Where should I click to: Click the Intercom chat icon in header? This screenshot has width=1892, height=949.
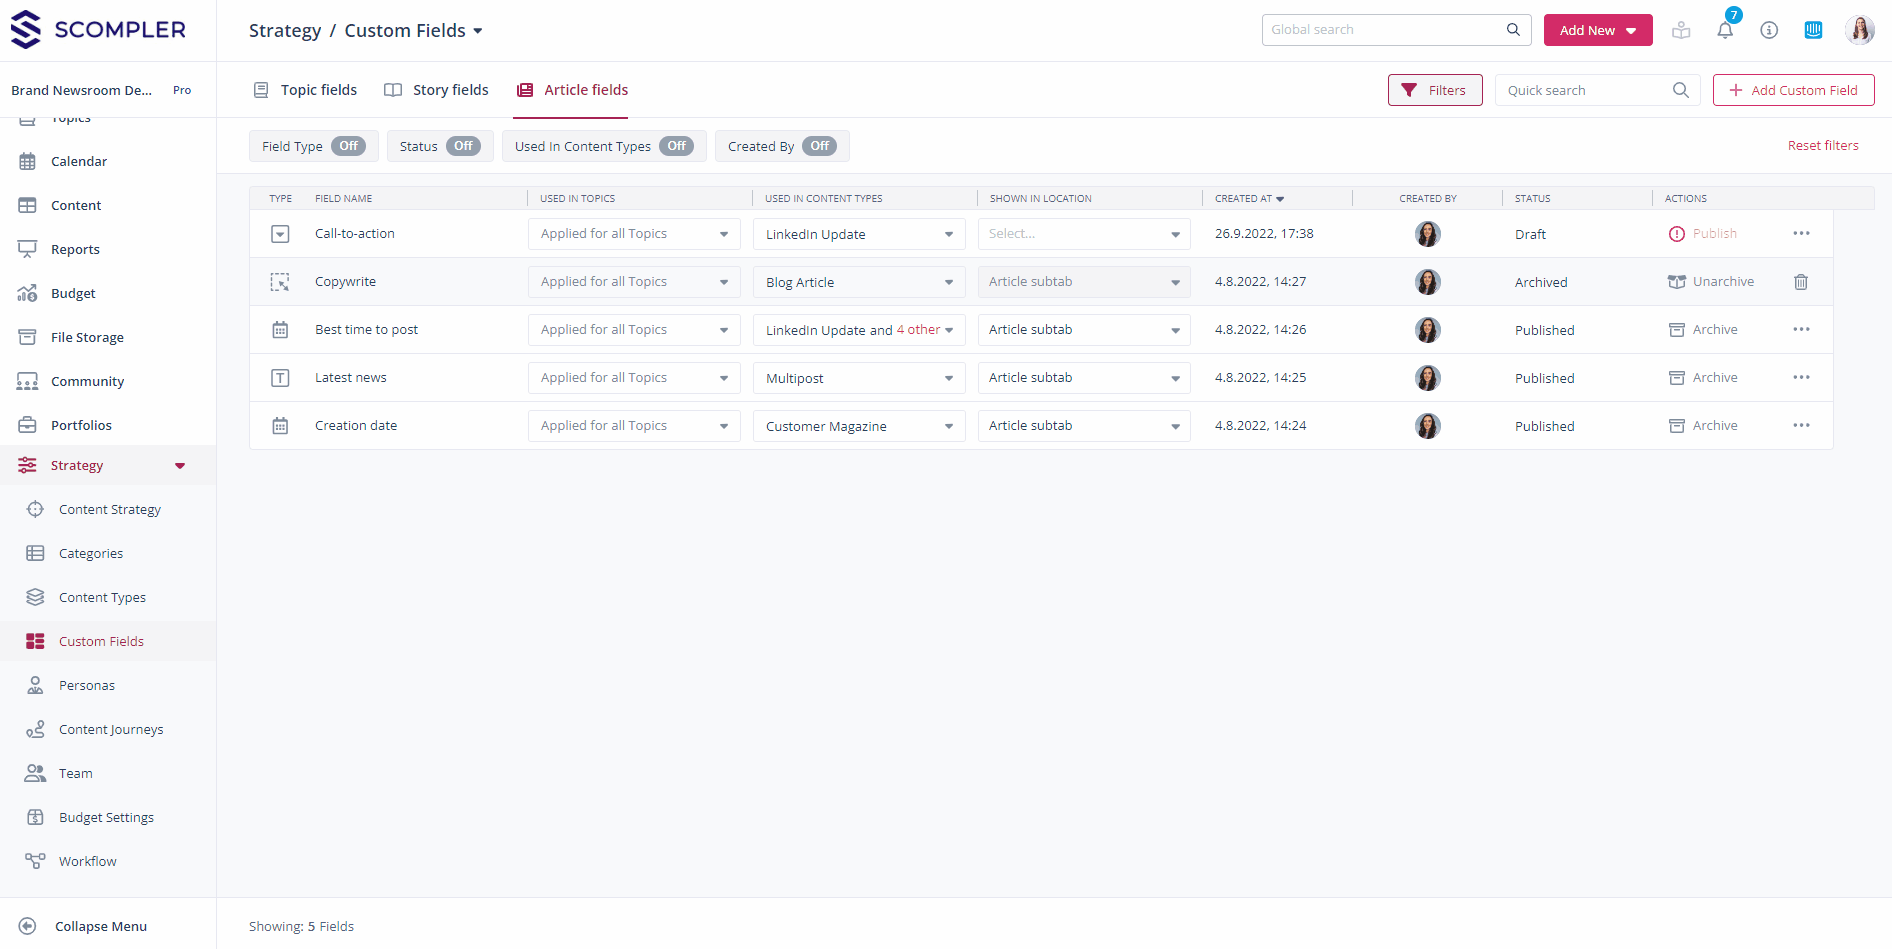(x=1813, y=30)
